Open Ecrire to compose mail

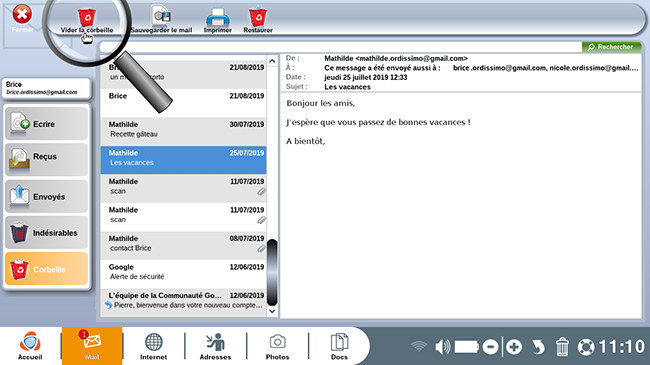[46, 124]
